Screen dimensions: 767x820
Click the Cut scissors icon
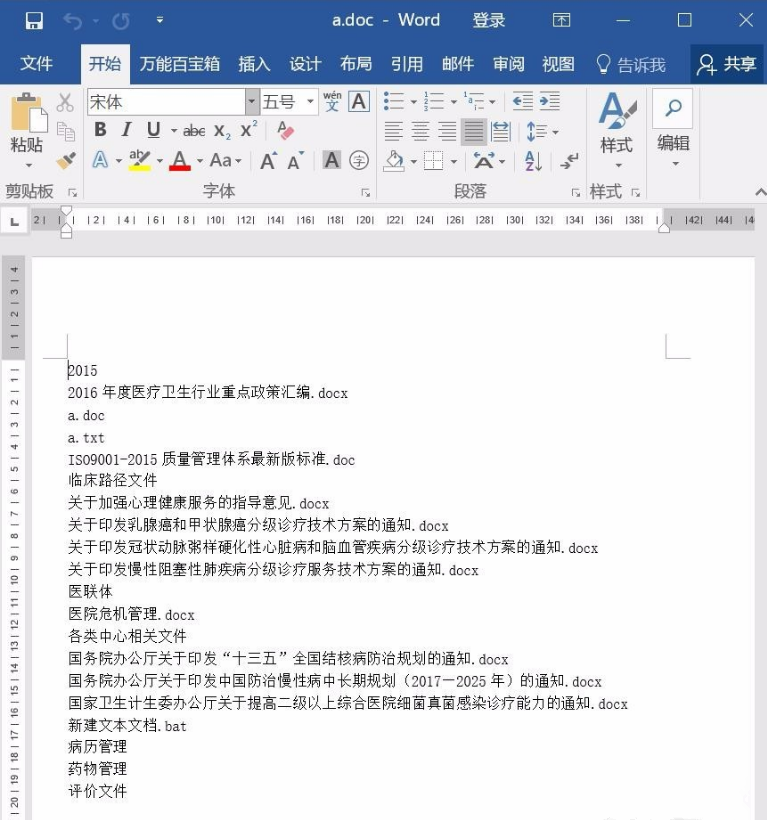click(x=65, y=102)
